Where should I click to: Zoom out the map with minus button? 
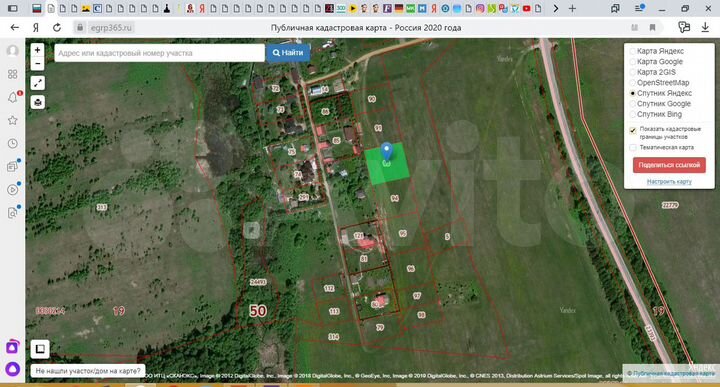[38, 63]
